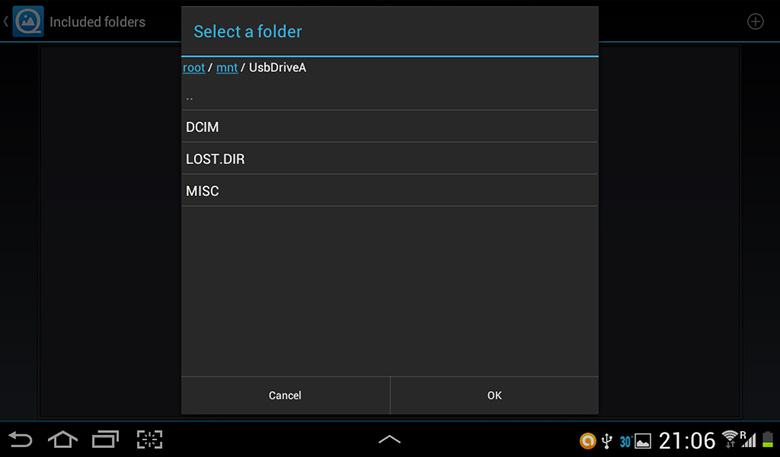Click the Cancel button

(286, 395)
